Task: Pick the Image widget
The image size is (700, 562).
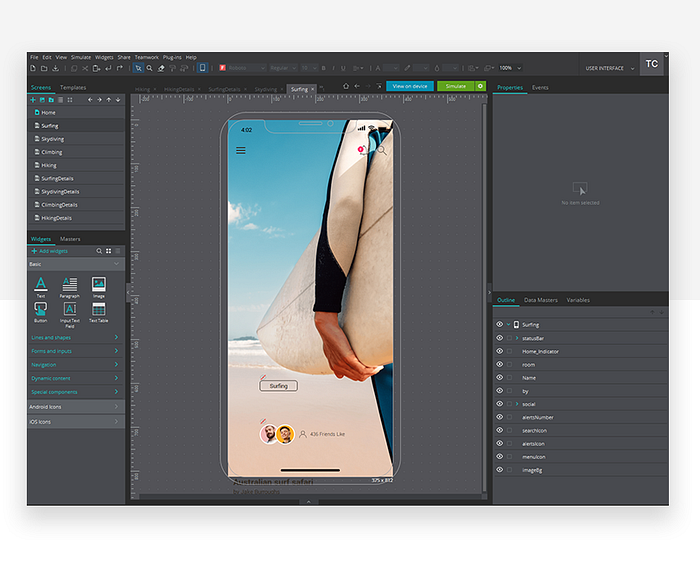Action: (x=99, y=287)
